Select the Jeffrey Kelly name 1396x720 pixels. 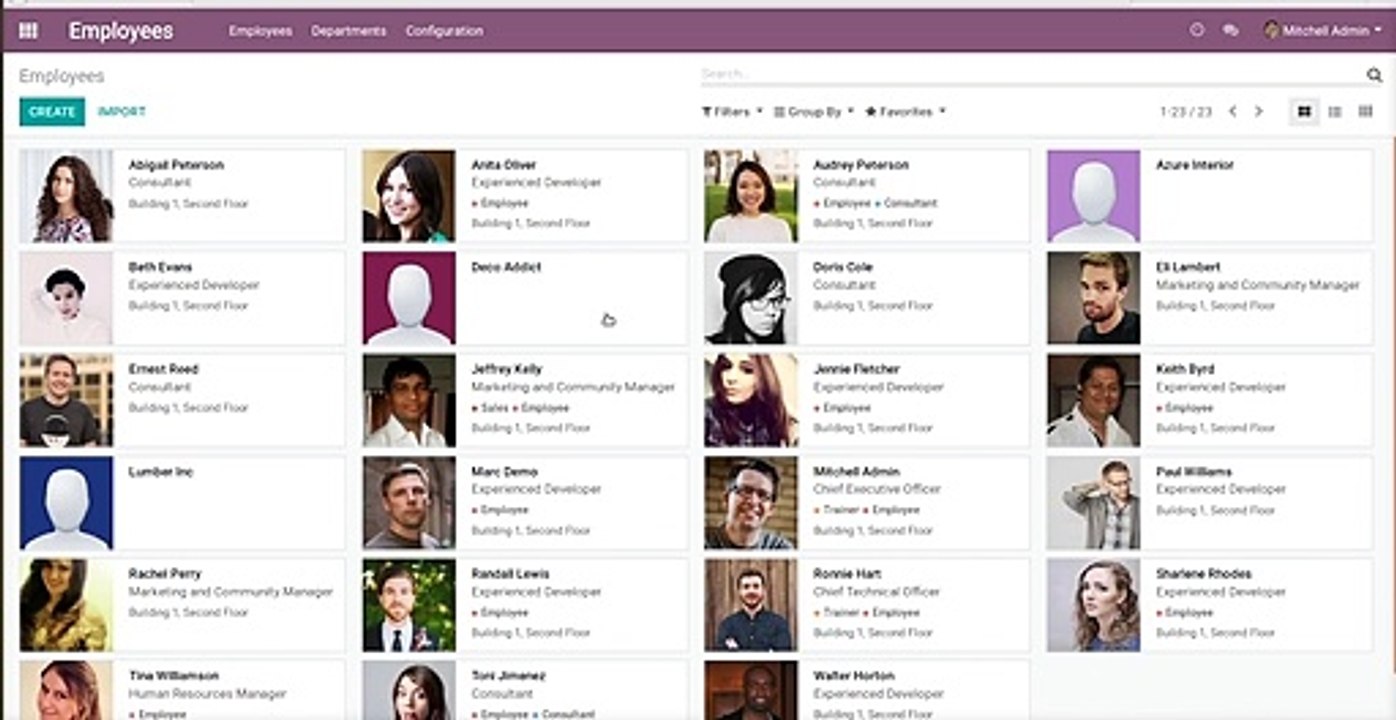(x=506, y=369)
